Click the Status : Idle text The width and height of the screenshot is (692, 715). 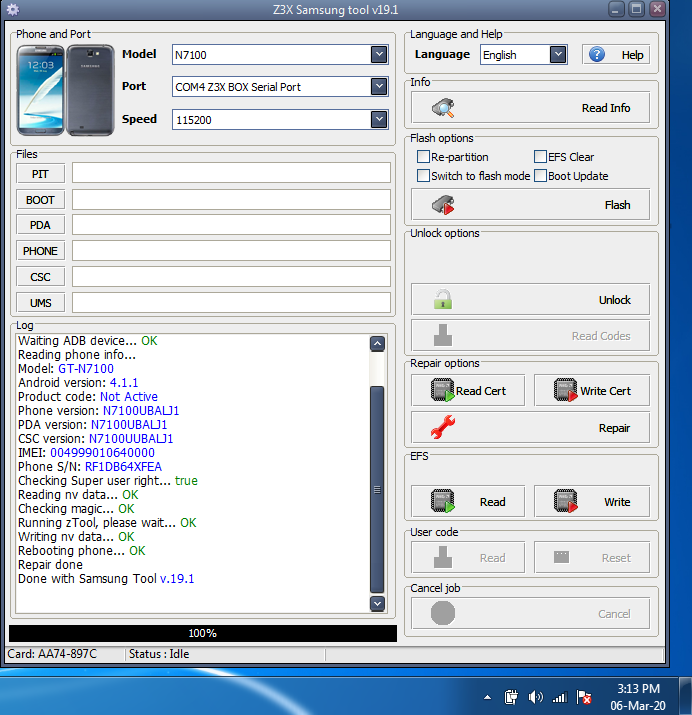point(159,654)
